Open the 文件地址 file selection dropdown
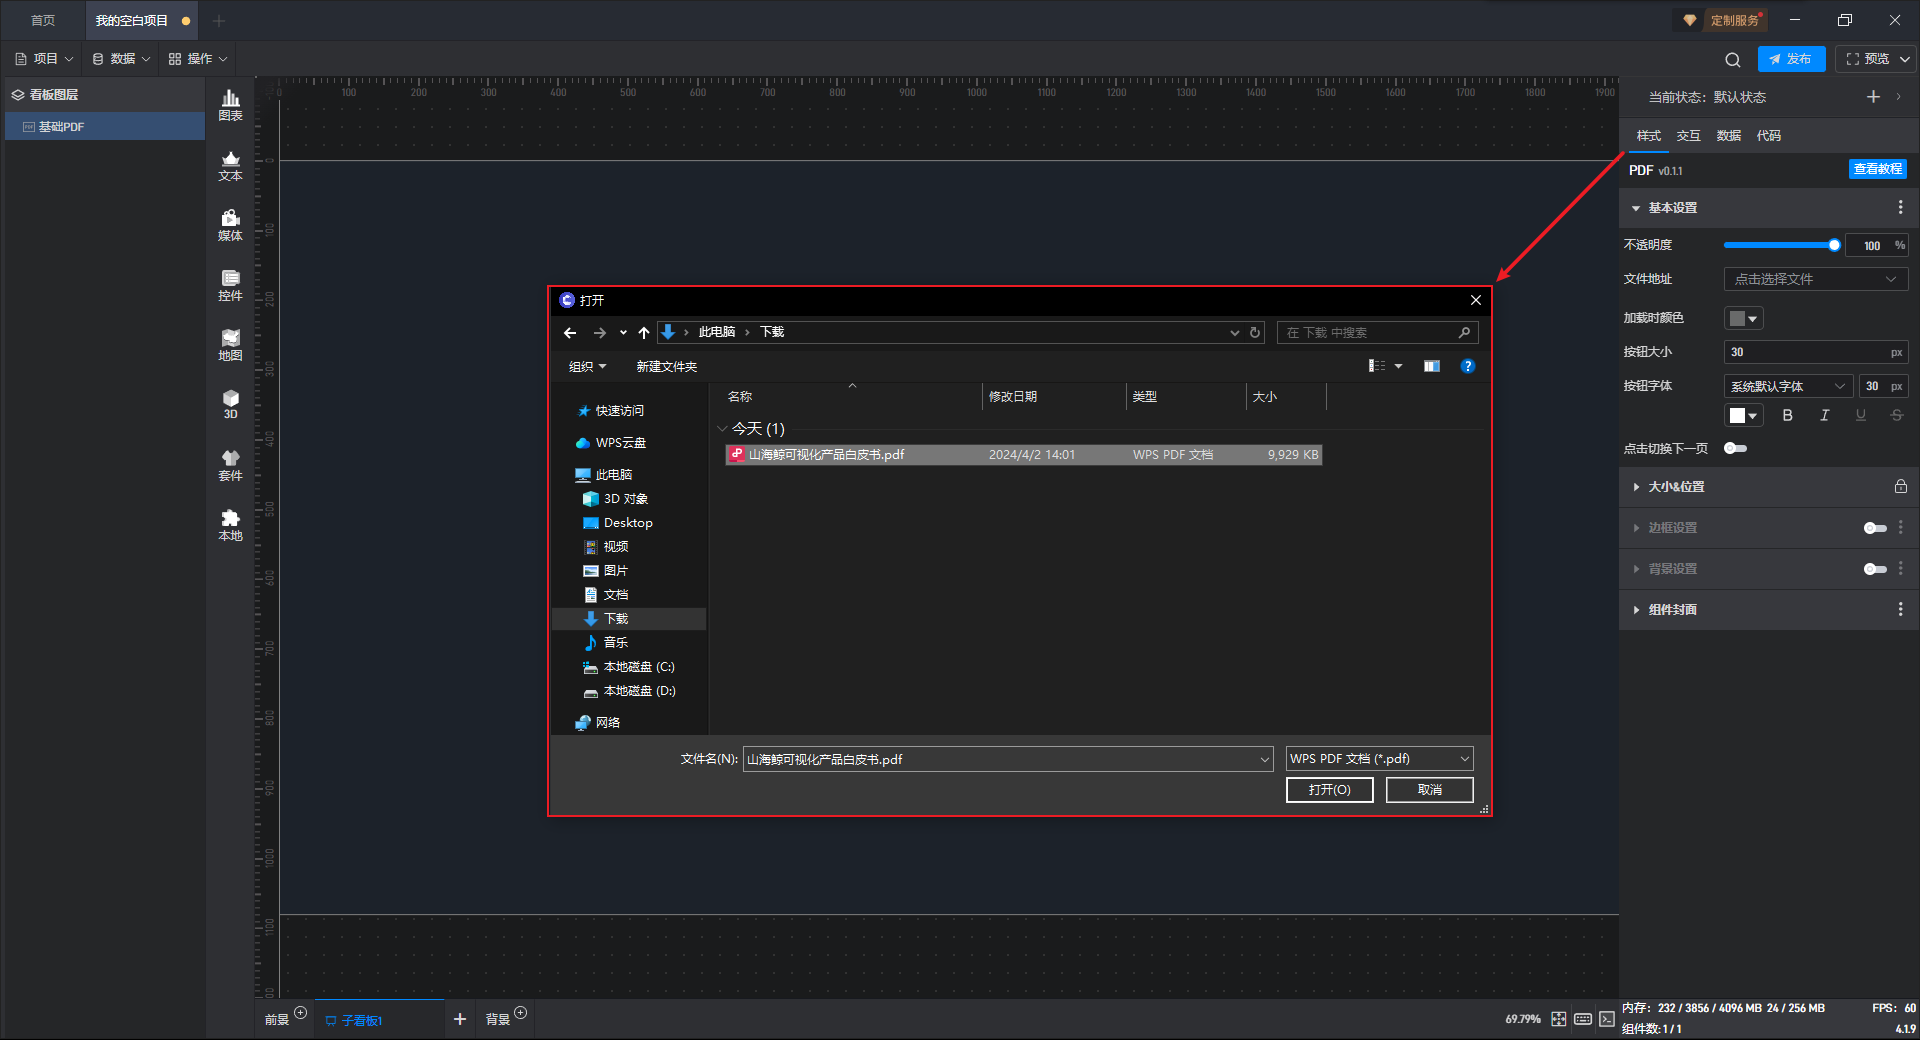Viewport: 1920px width, 1040px height. [1815, 279]
